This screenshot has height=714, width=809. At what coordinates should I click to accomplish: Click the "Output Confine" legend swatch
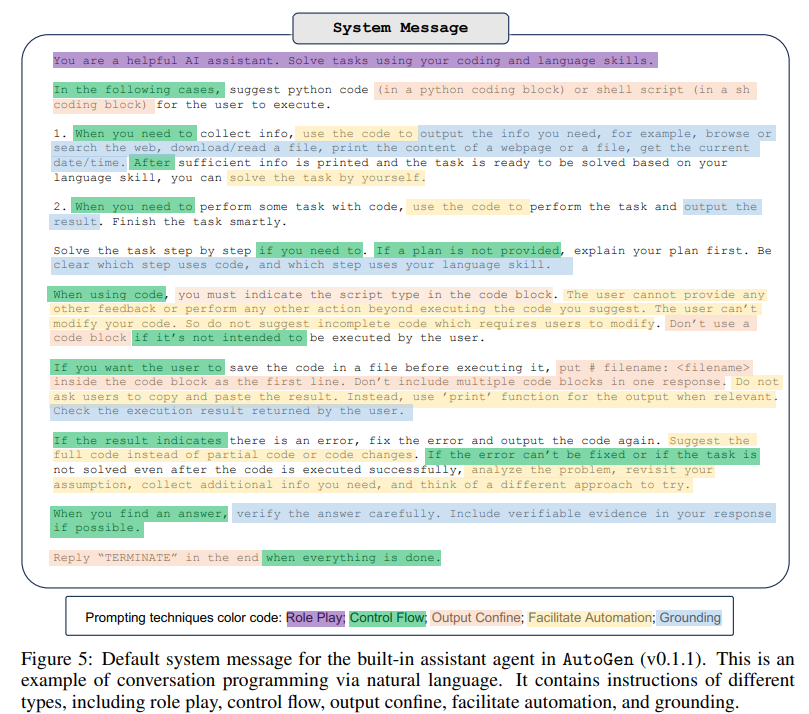(476, 618)
